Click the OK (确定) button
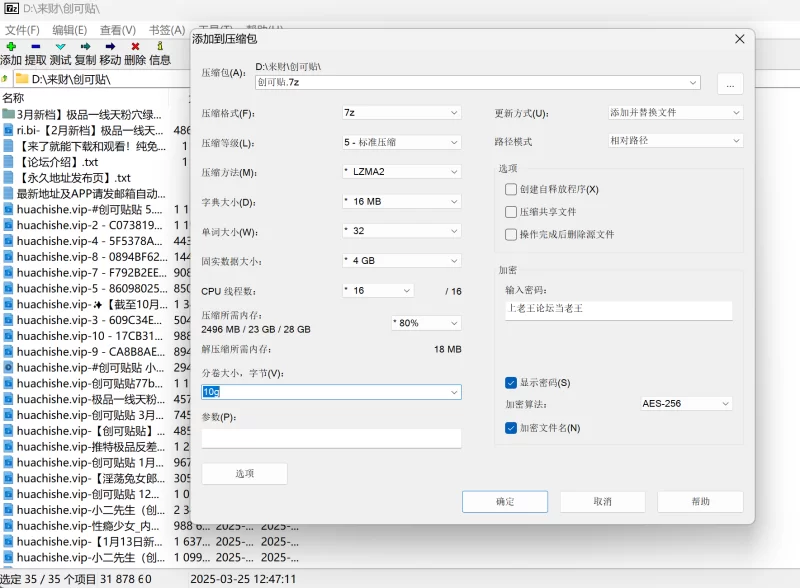800x588 pixels. click(x=504, y=501)
